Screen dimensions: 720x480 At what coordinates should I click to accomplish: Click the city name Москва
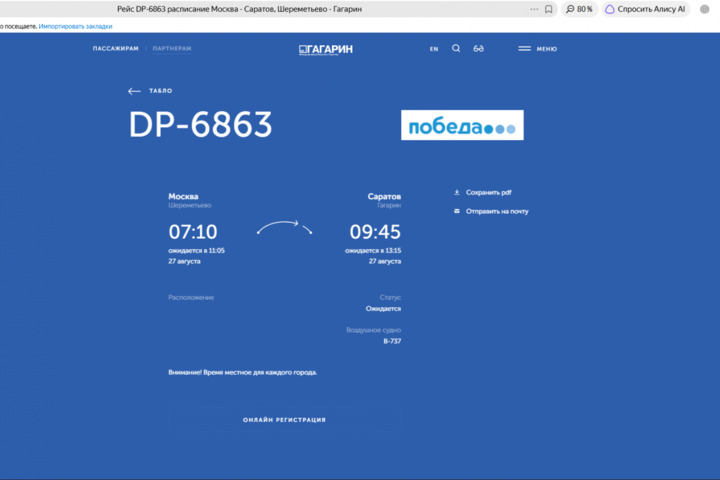click(183, 196)
